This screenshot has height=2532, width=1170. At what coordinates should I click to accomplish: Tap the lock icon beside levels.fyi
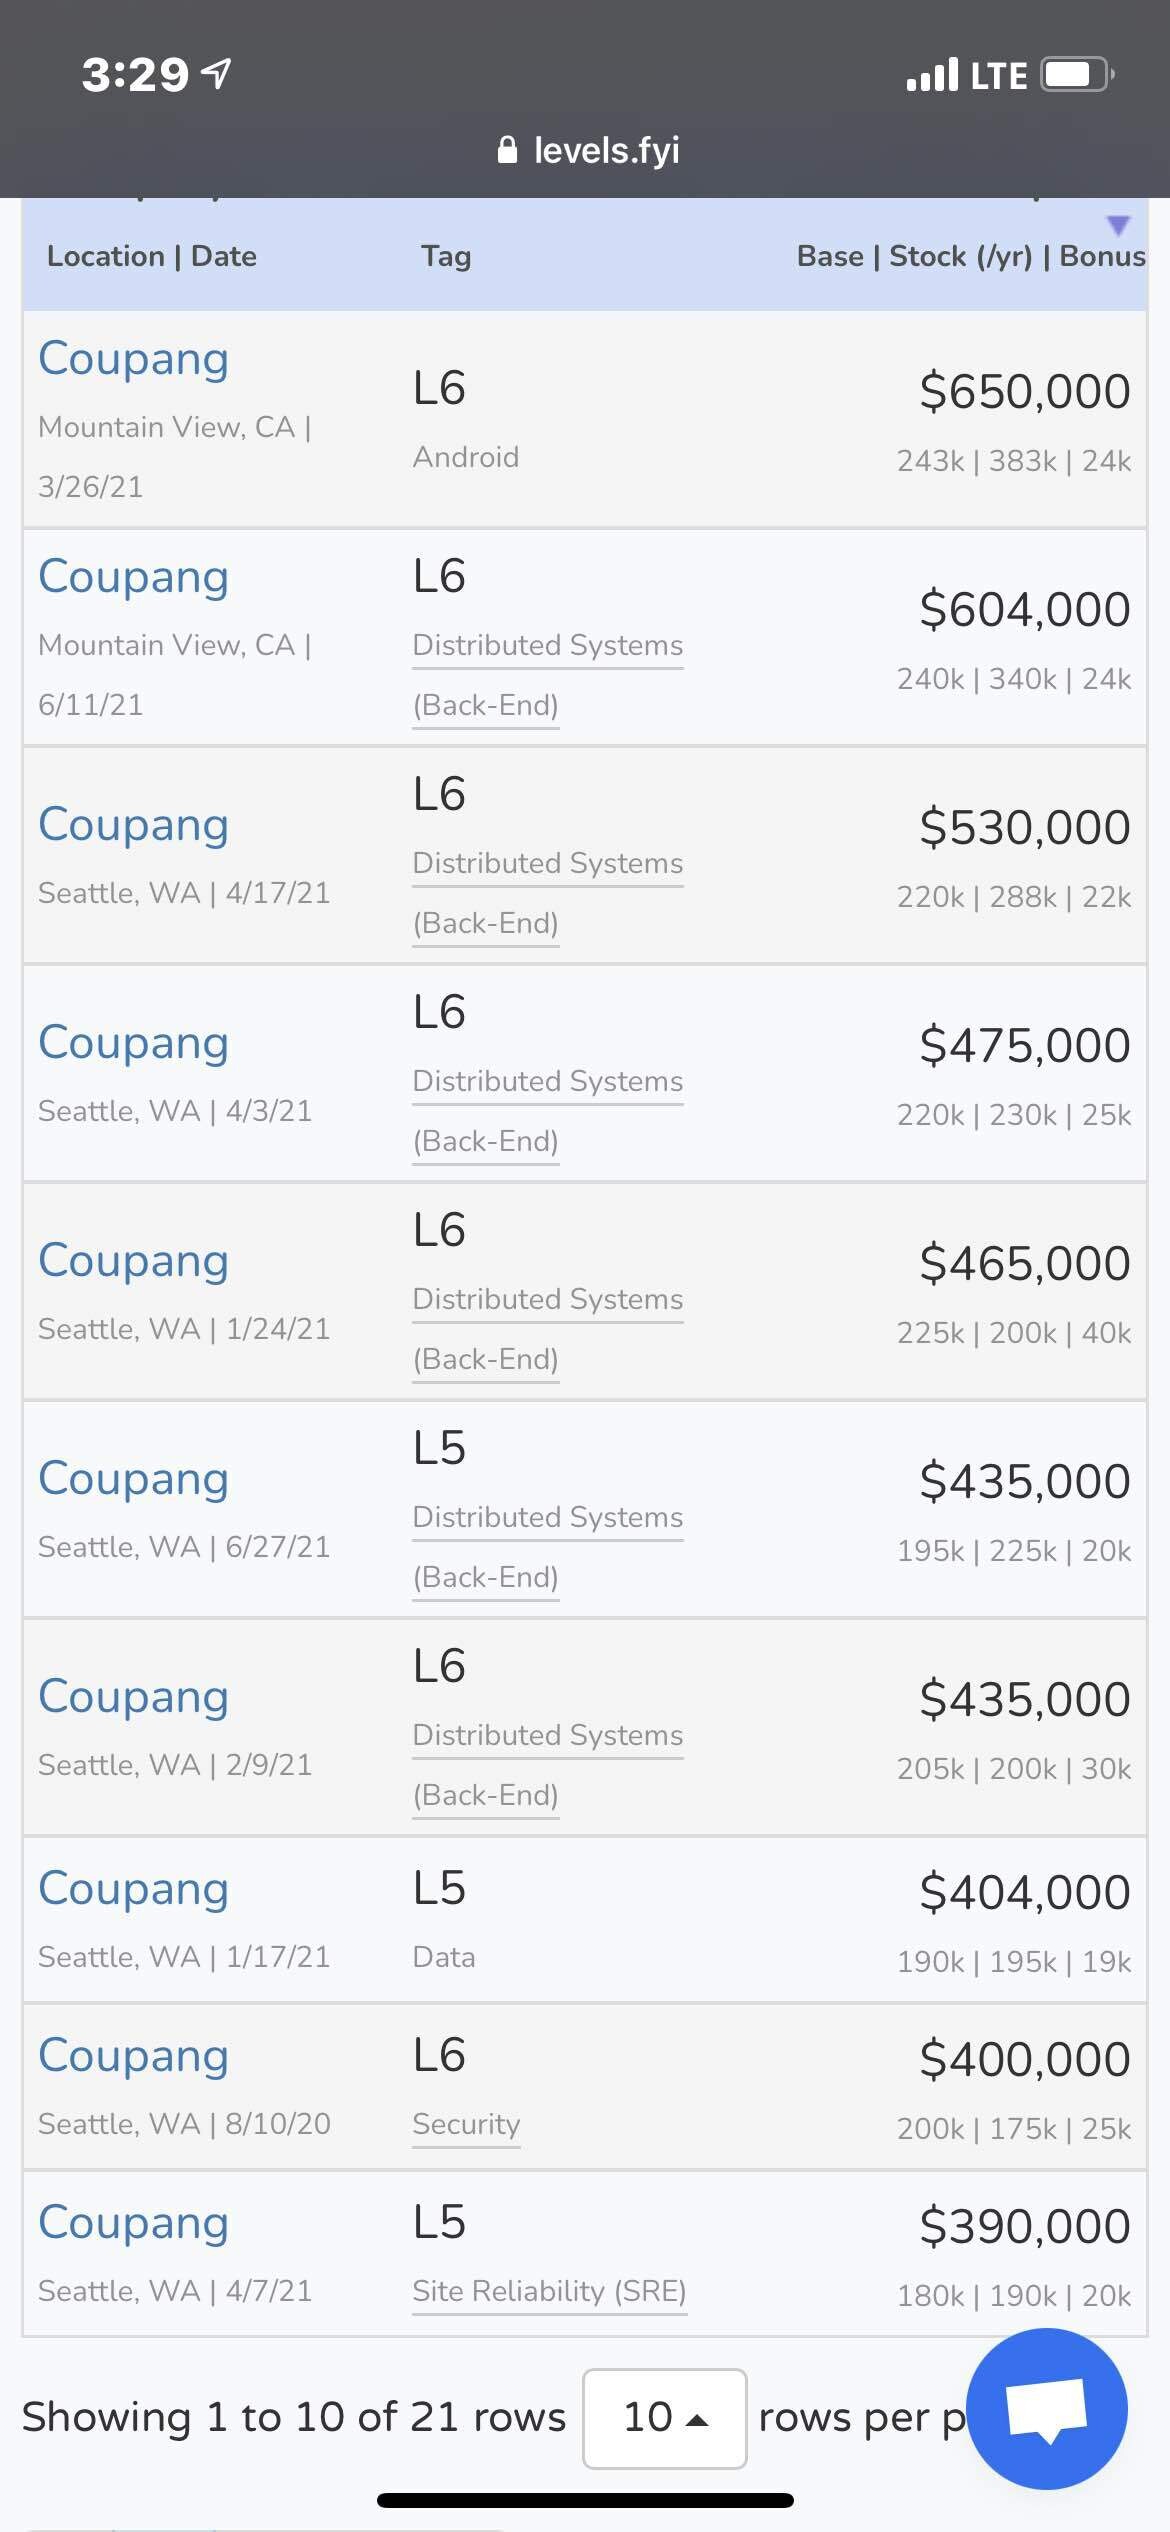click(507, 150)
